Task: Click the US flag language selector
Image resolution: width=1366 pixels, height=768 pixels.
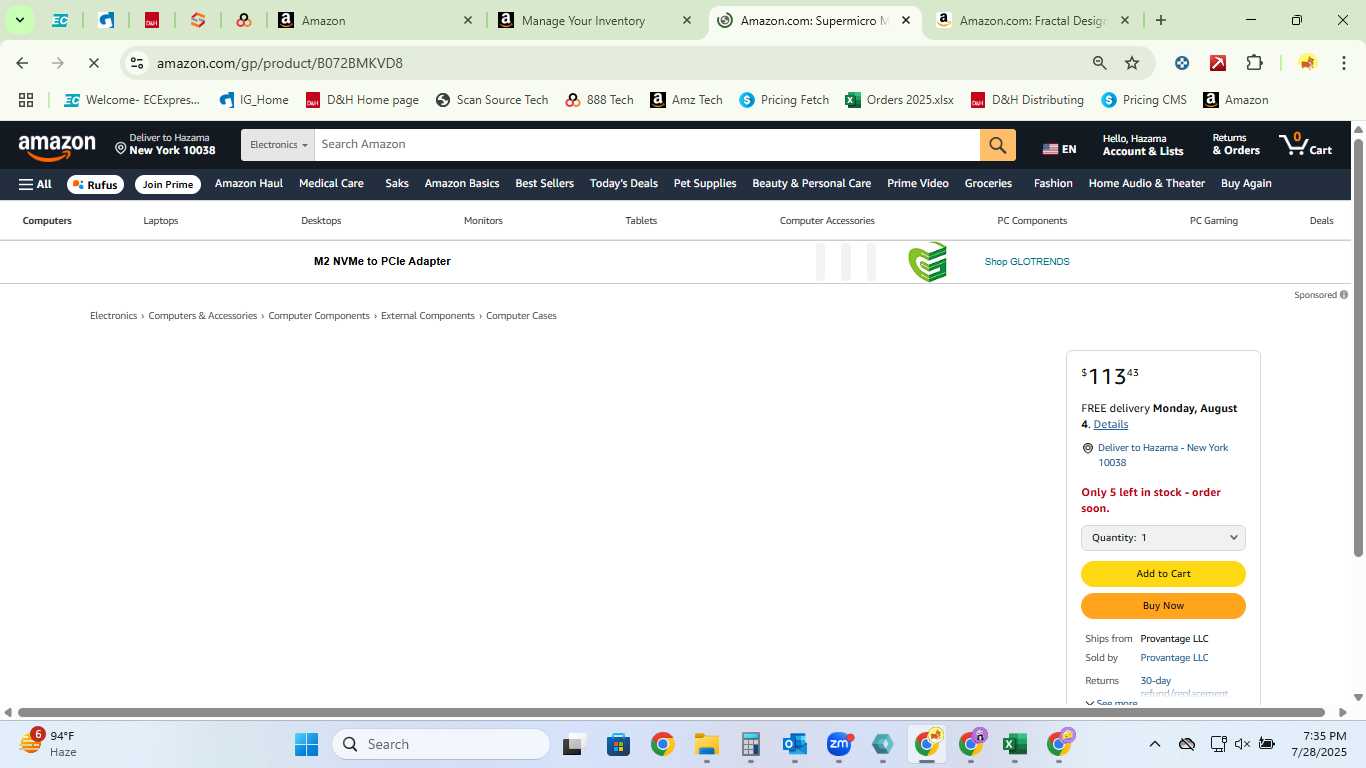Action: pyautogui.click(x=1059, y=149)
